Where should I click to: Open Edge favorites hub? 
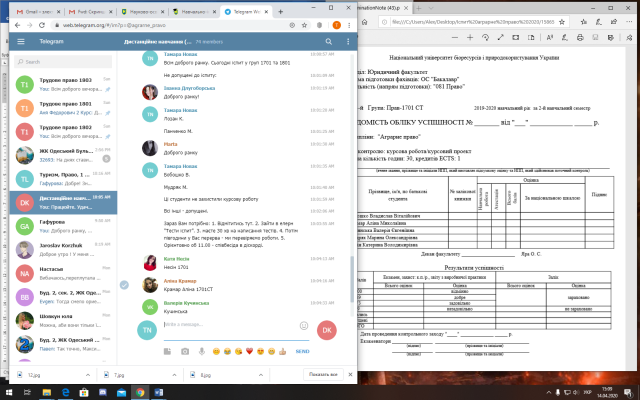[x=584, y=22]
